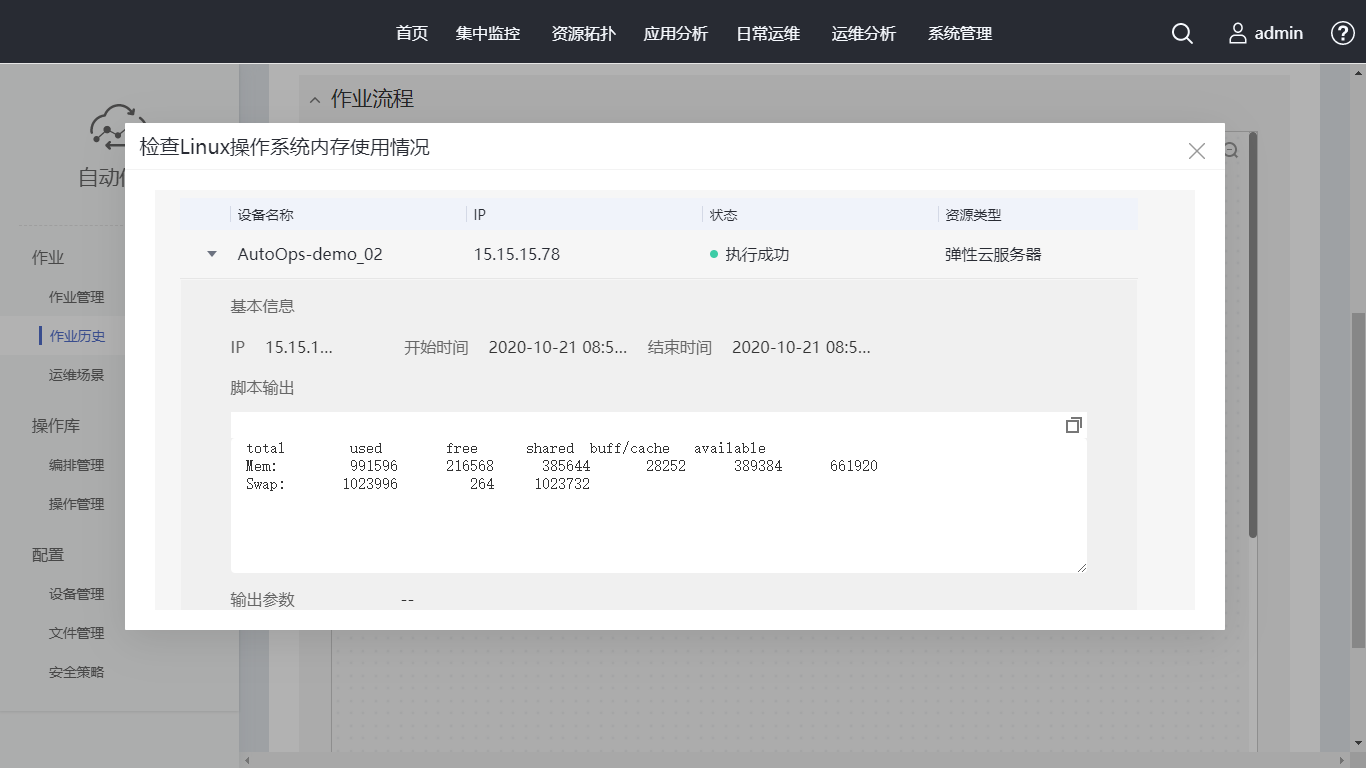Click the 设备名称 column header
1366x768 pixels.
(x=266, y=215)
